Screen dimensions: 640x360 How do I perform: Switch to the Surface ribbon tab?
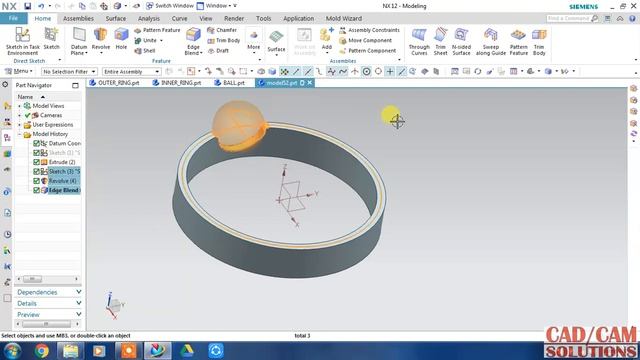(116, 18)
